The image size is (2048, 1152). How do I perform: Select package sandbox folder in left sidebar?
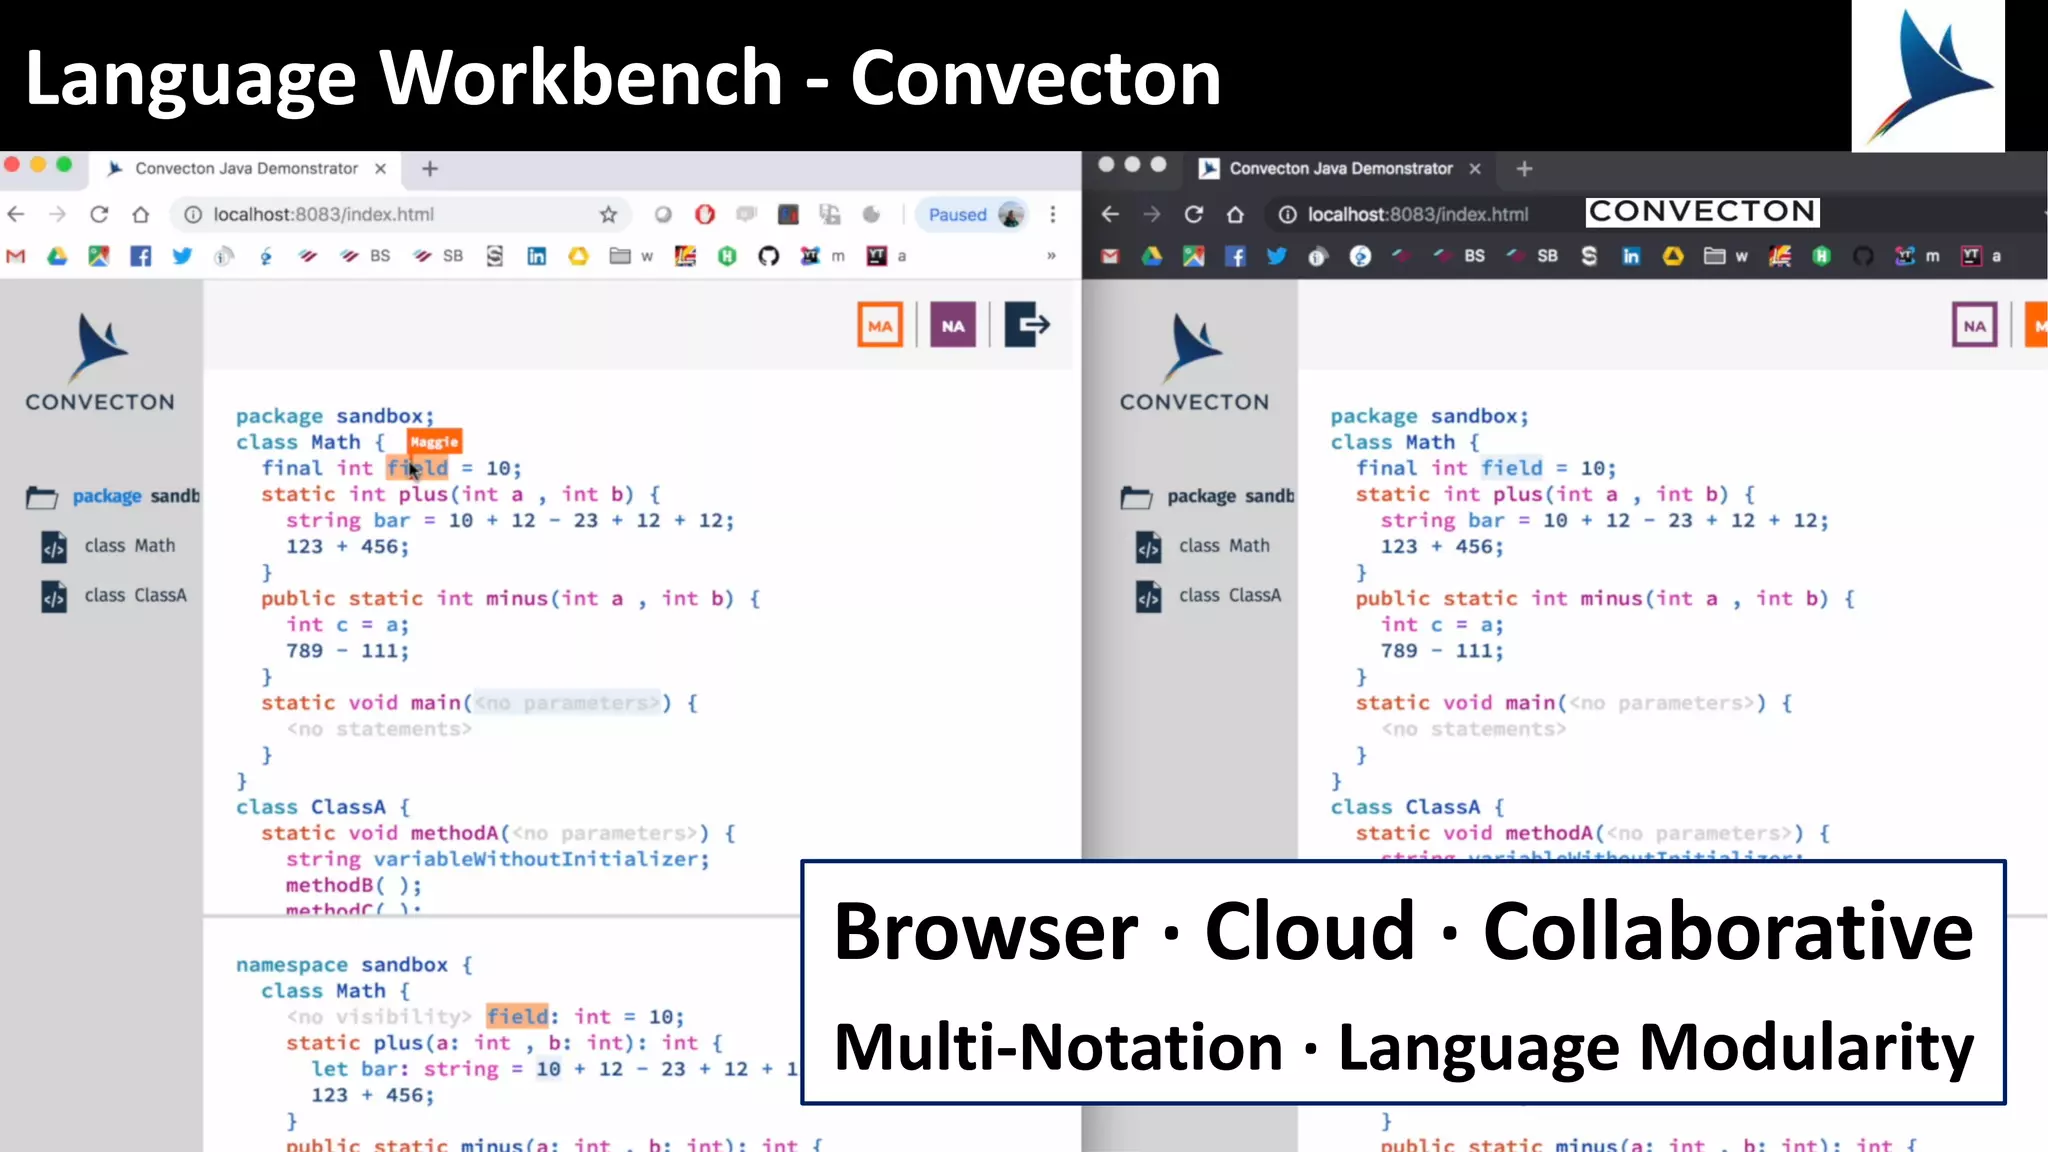[x=113, y=497]
